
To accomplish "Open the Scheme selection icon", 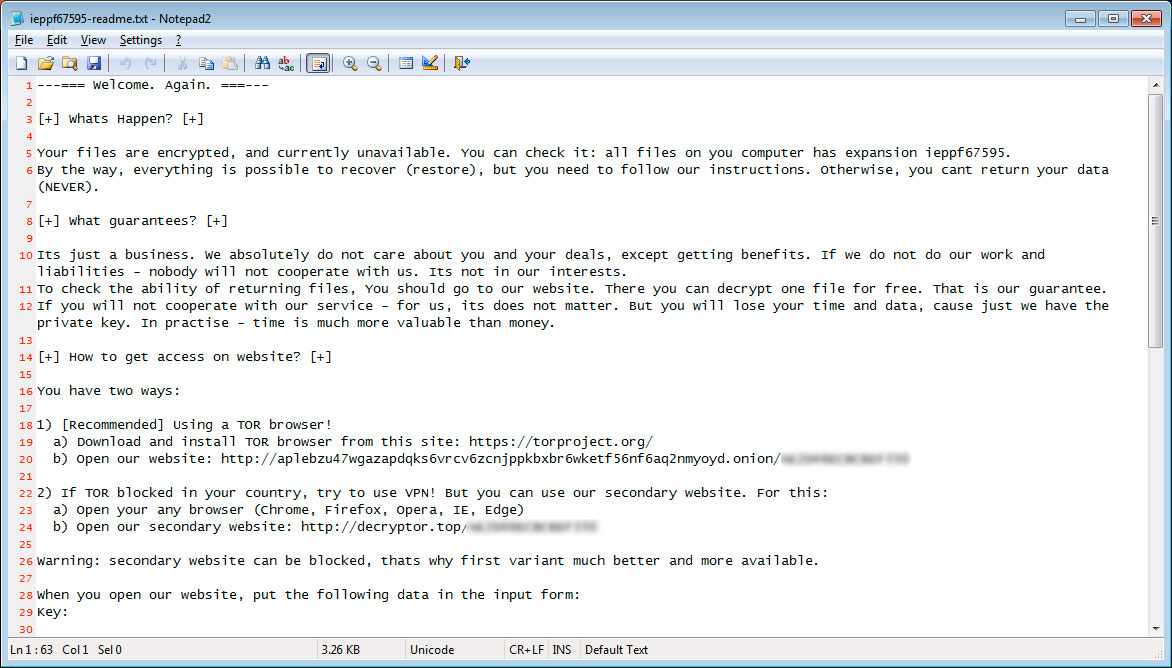I will [x=406, y=64].
